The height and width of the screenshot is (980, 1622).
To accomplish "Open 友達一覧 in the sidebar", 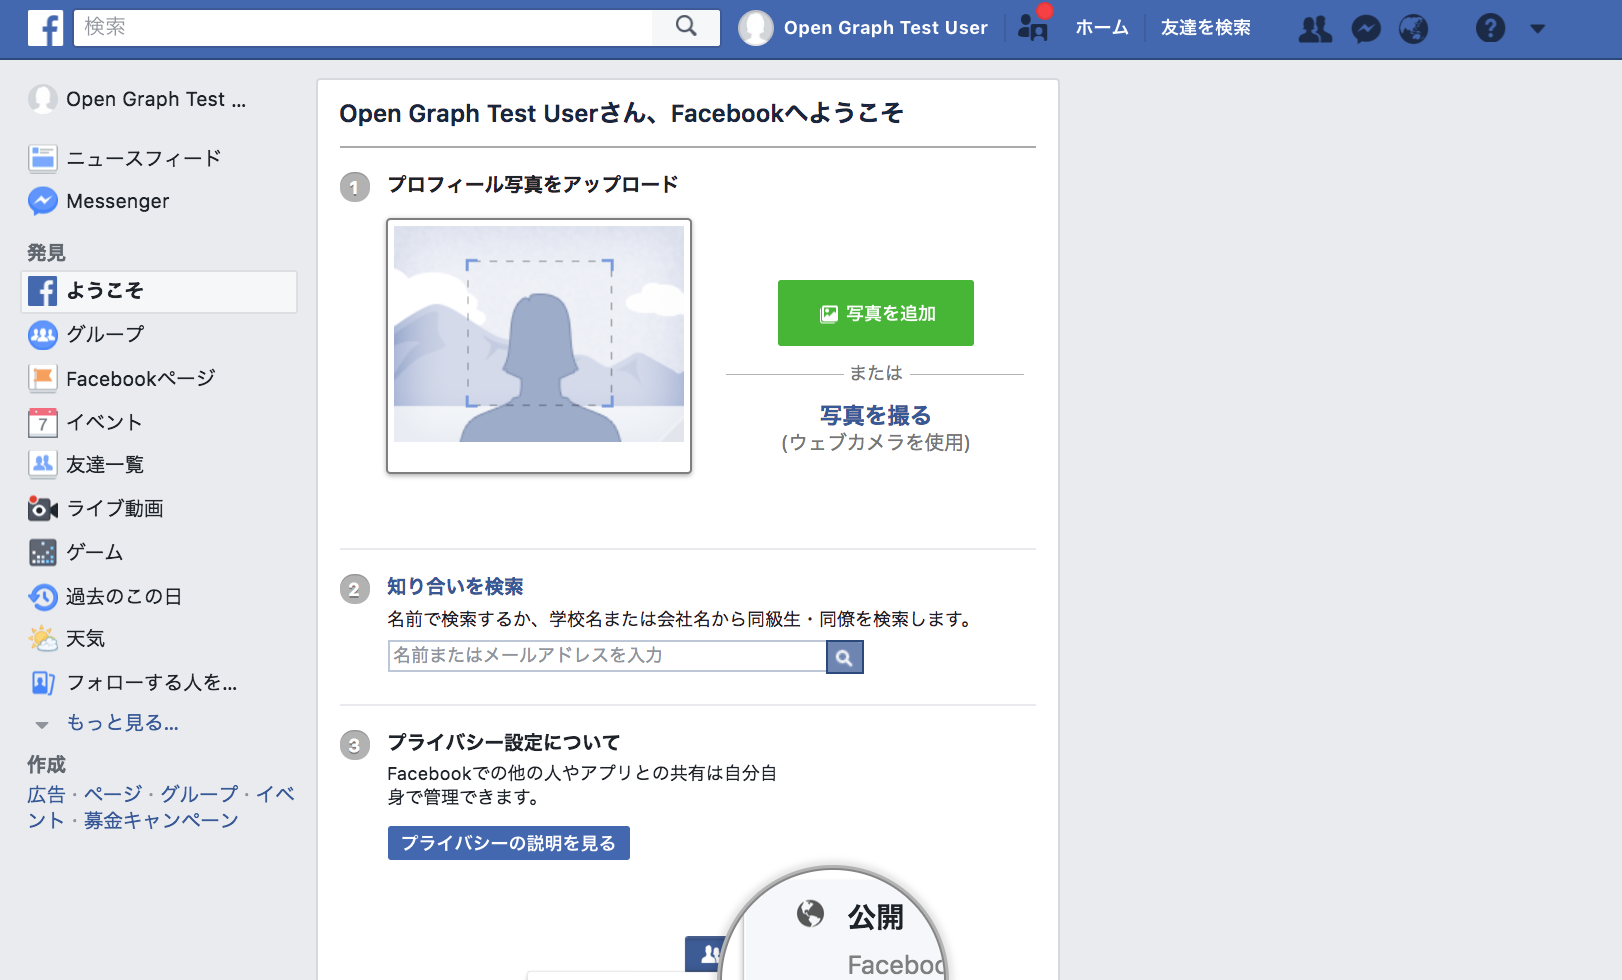I will [x=105, y=465].
